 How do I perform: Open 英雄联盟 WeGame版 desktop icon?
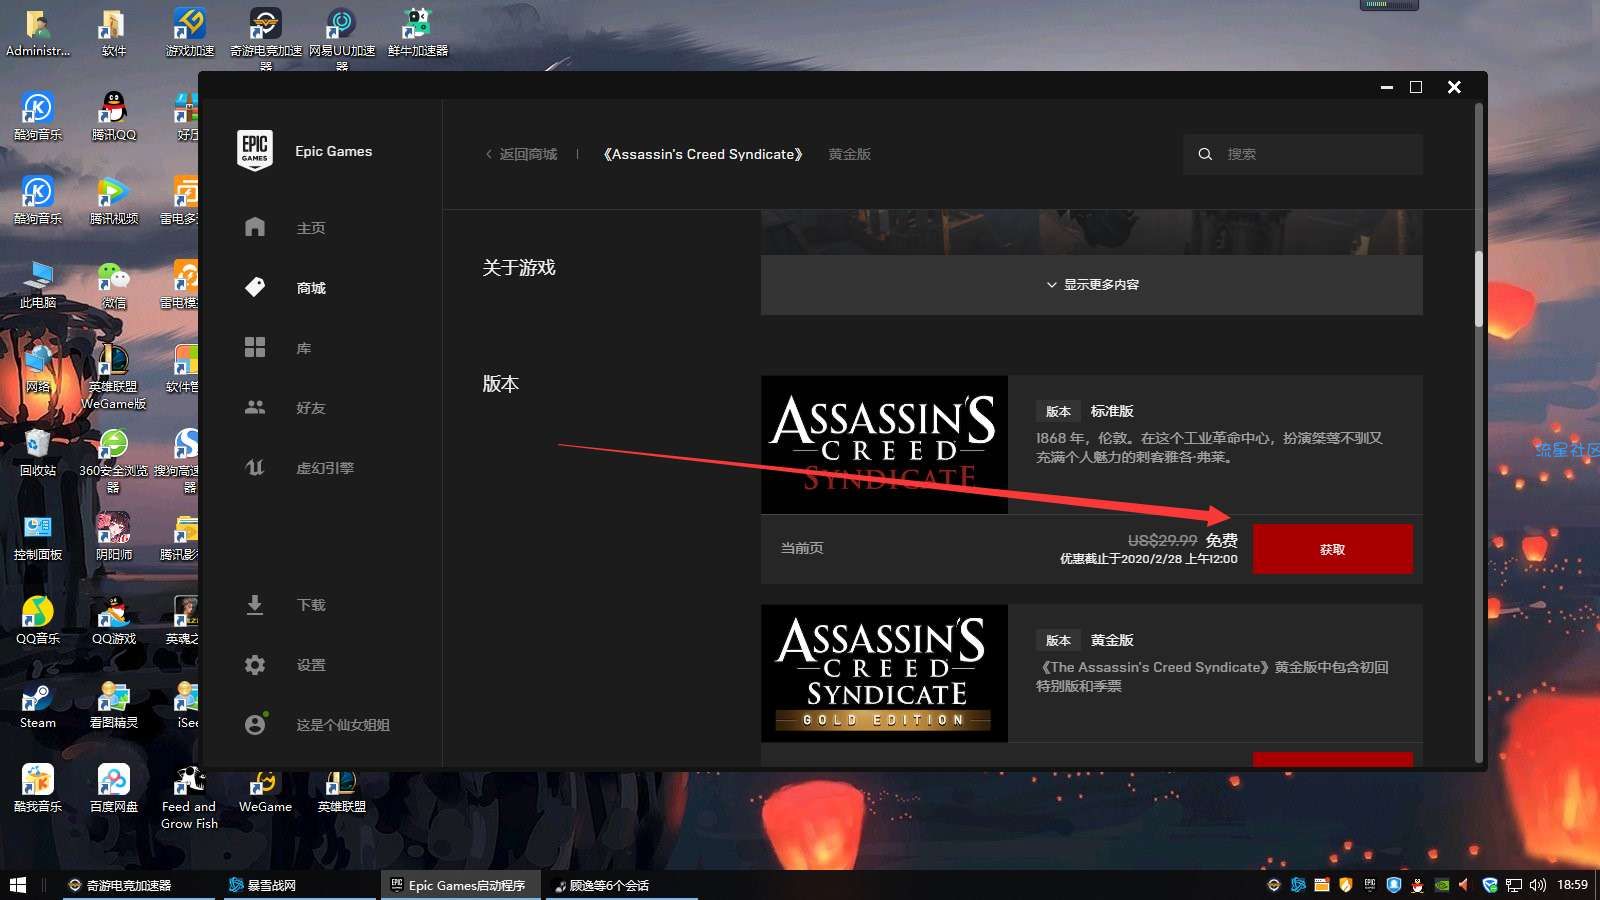coord(114,376)
